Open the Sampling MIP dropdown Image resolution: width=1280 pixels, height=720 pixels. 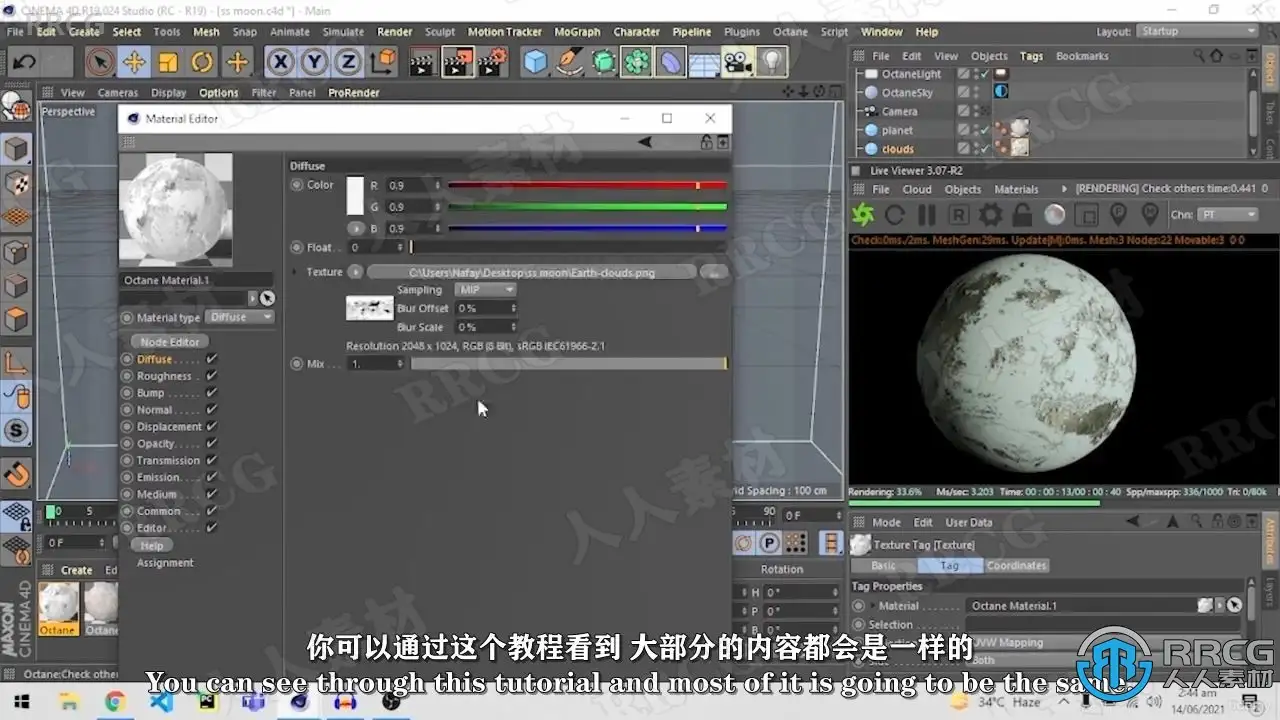(485, 290)
